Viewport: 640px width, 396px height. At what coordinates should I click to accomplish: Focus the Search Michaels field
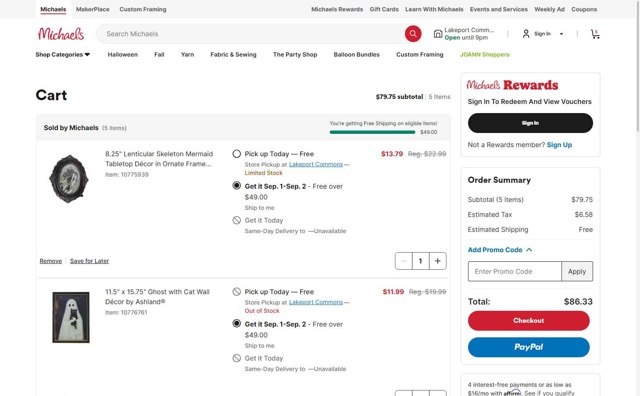pos(251,34)
